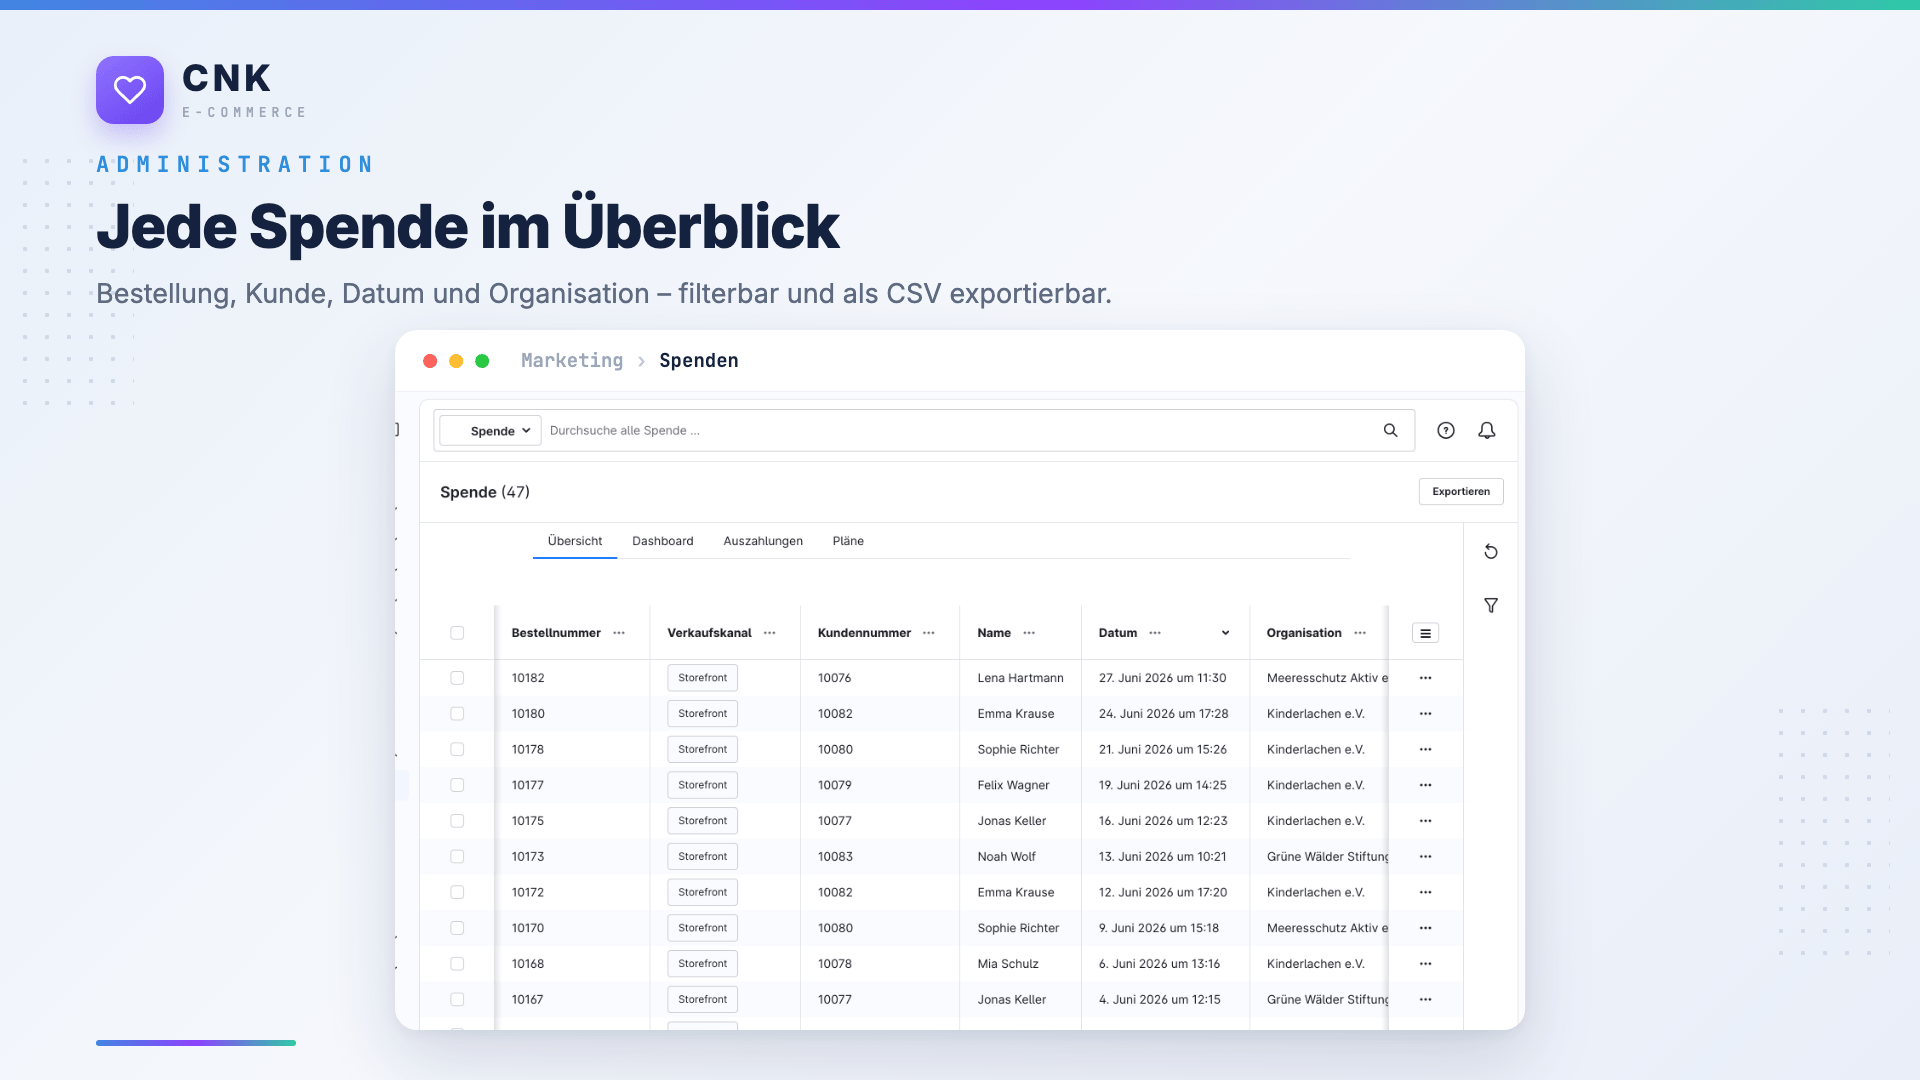This screenshot has width=1920, height=1080.
Task: Click the search magnifier icon
Action: (x=1390, y=430)
